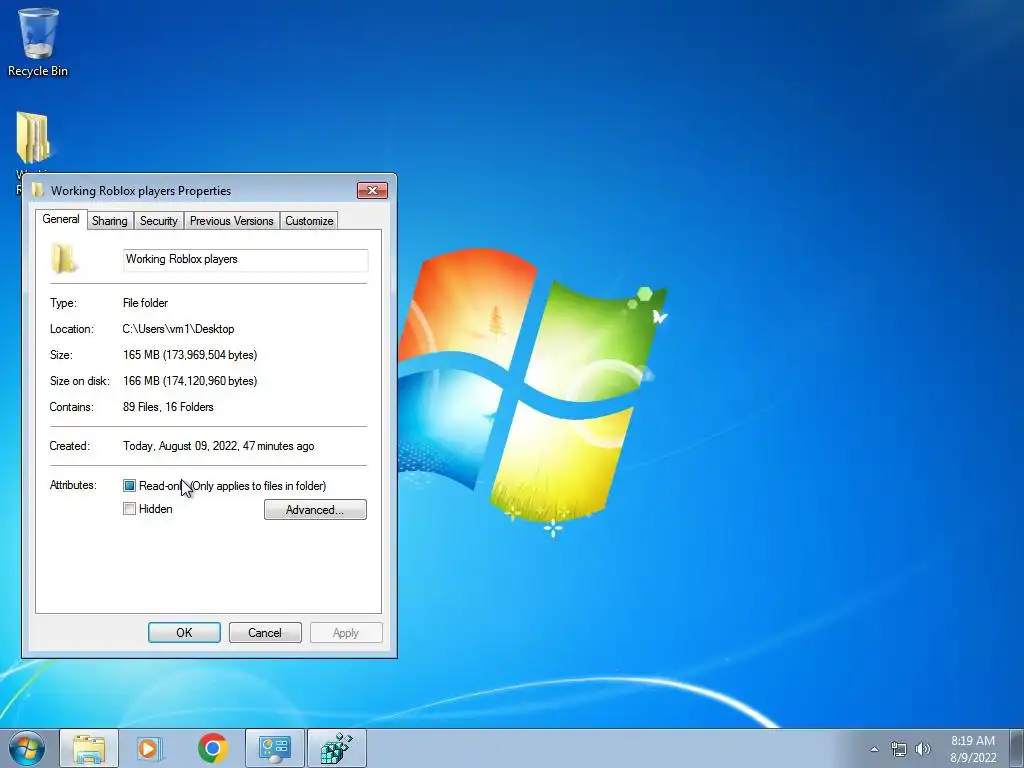1024x768 pixels.
Task: Open the Windows Start orb
Action: coord(26,748)
